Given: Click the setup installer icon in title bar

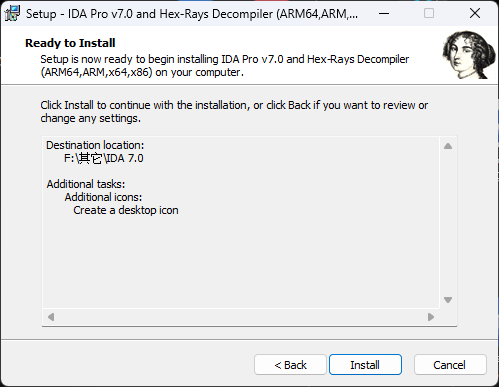Looking at the screenshot, I should click(x=13, y=14).
